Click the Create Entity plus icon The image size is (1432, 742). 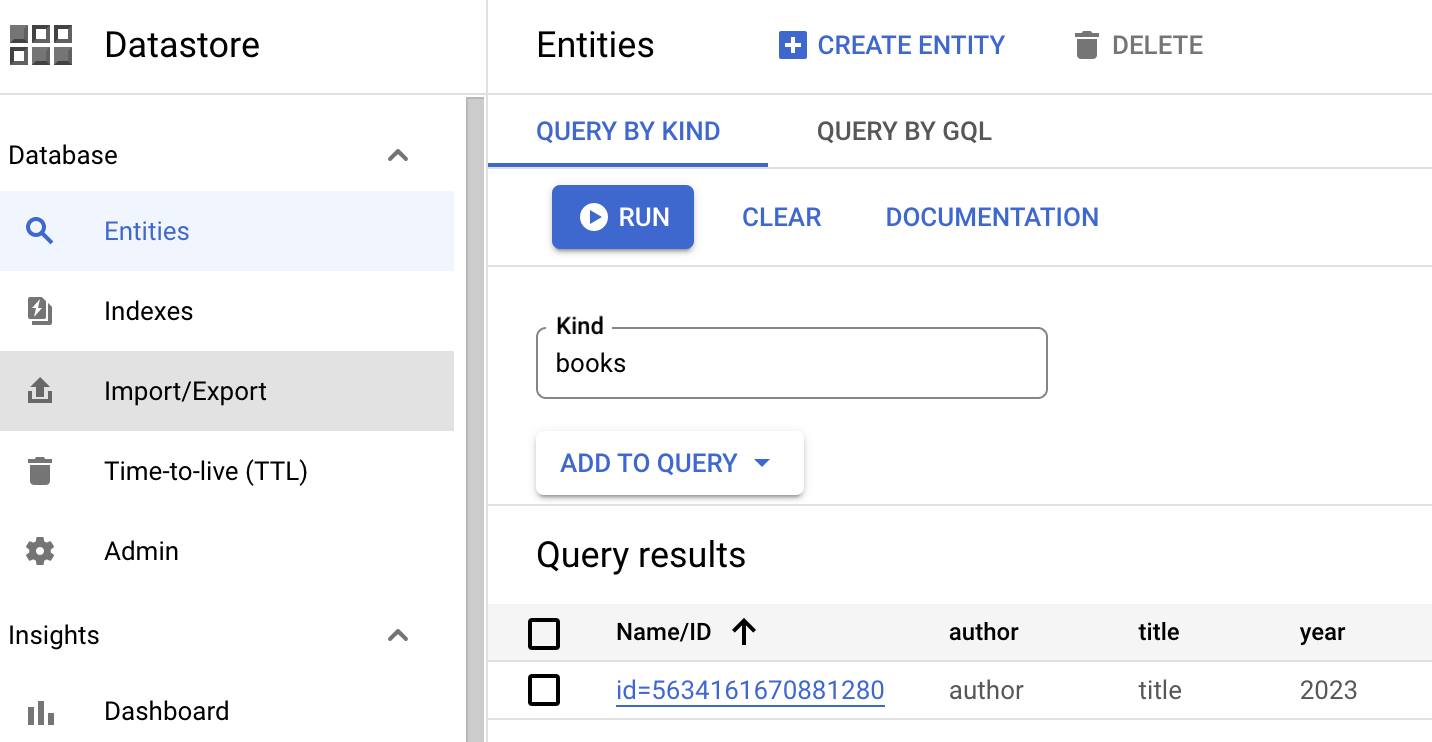792,45
